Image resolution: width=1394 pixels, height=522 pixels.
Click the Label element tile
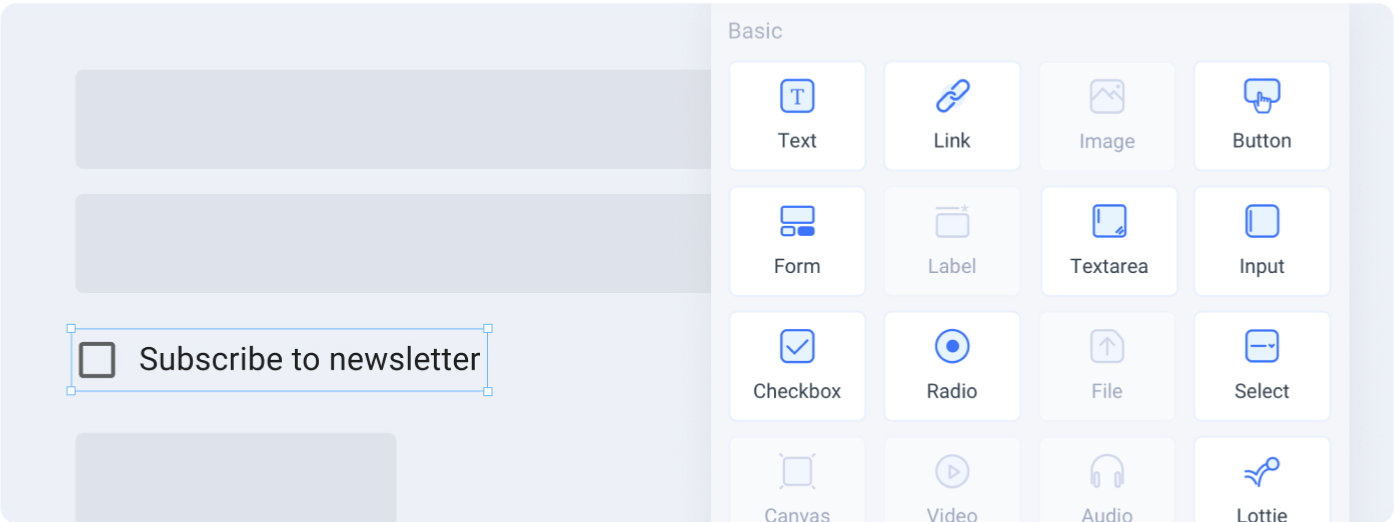tap(952, 241)
